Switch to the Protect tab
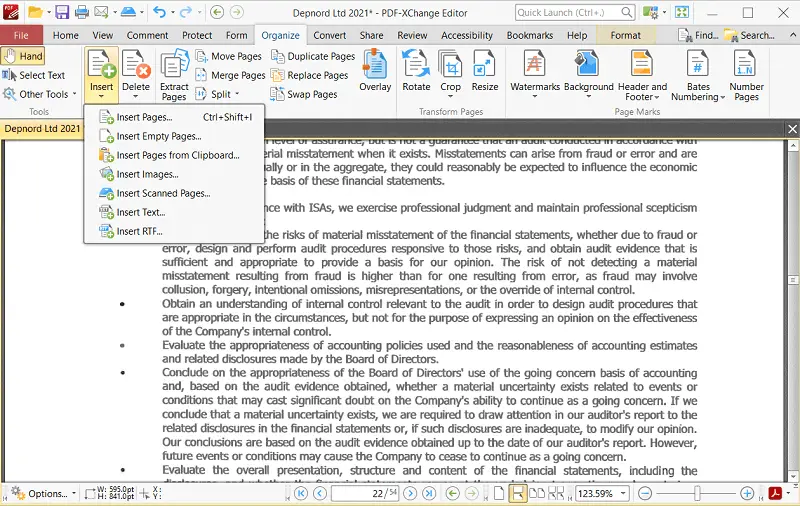Screen dimensions: 800x506 click(x=197, y=35)
